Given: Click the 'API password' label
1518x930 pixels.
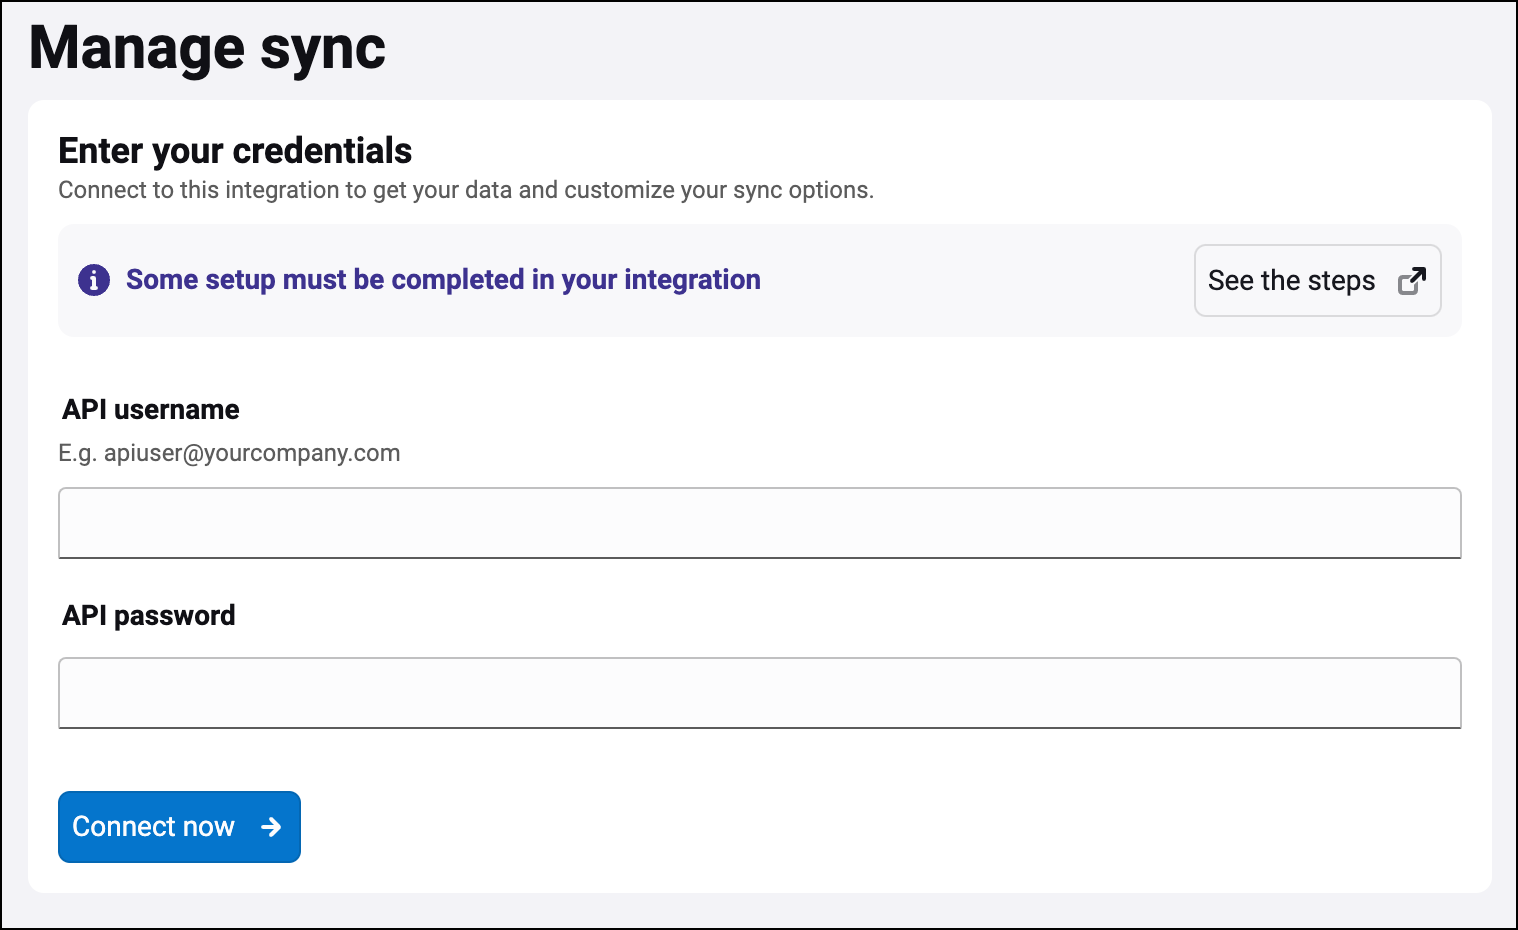Looking at the screenshot, I should click(149, 616).
